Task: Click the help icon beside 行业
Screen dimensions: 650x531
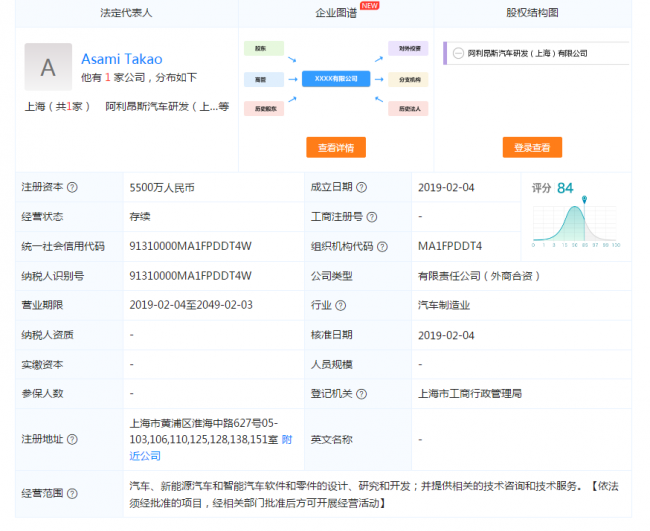Action: click(x=340, y=306)
